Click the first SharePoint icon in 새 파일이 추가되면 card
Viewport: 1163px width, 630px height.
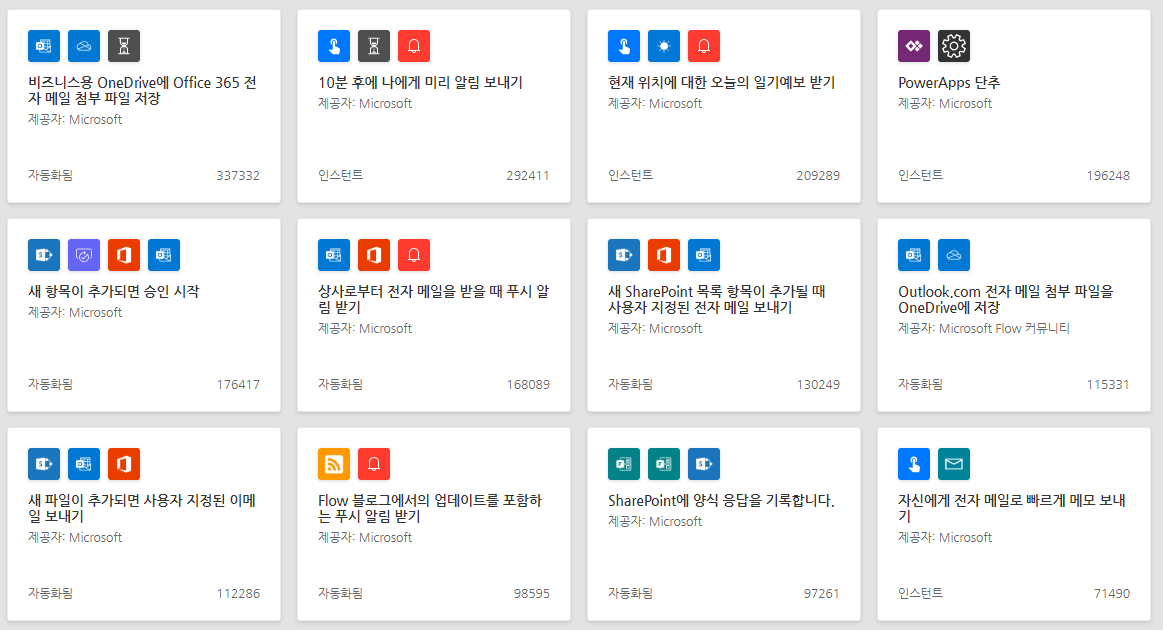(44, 464)
